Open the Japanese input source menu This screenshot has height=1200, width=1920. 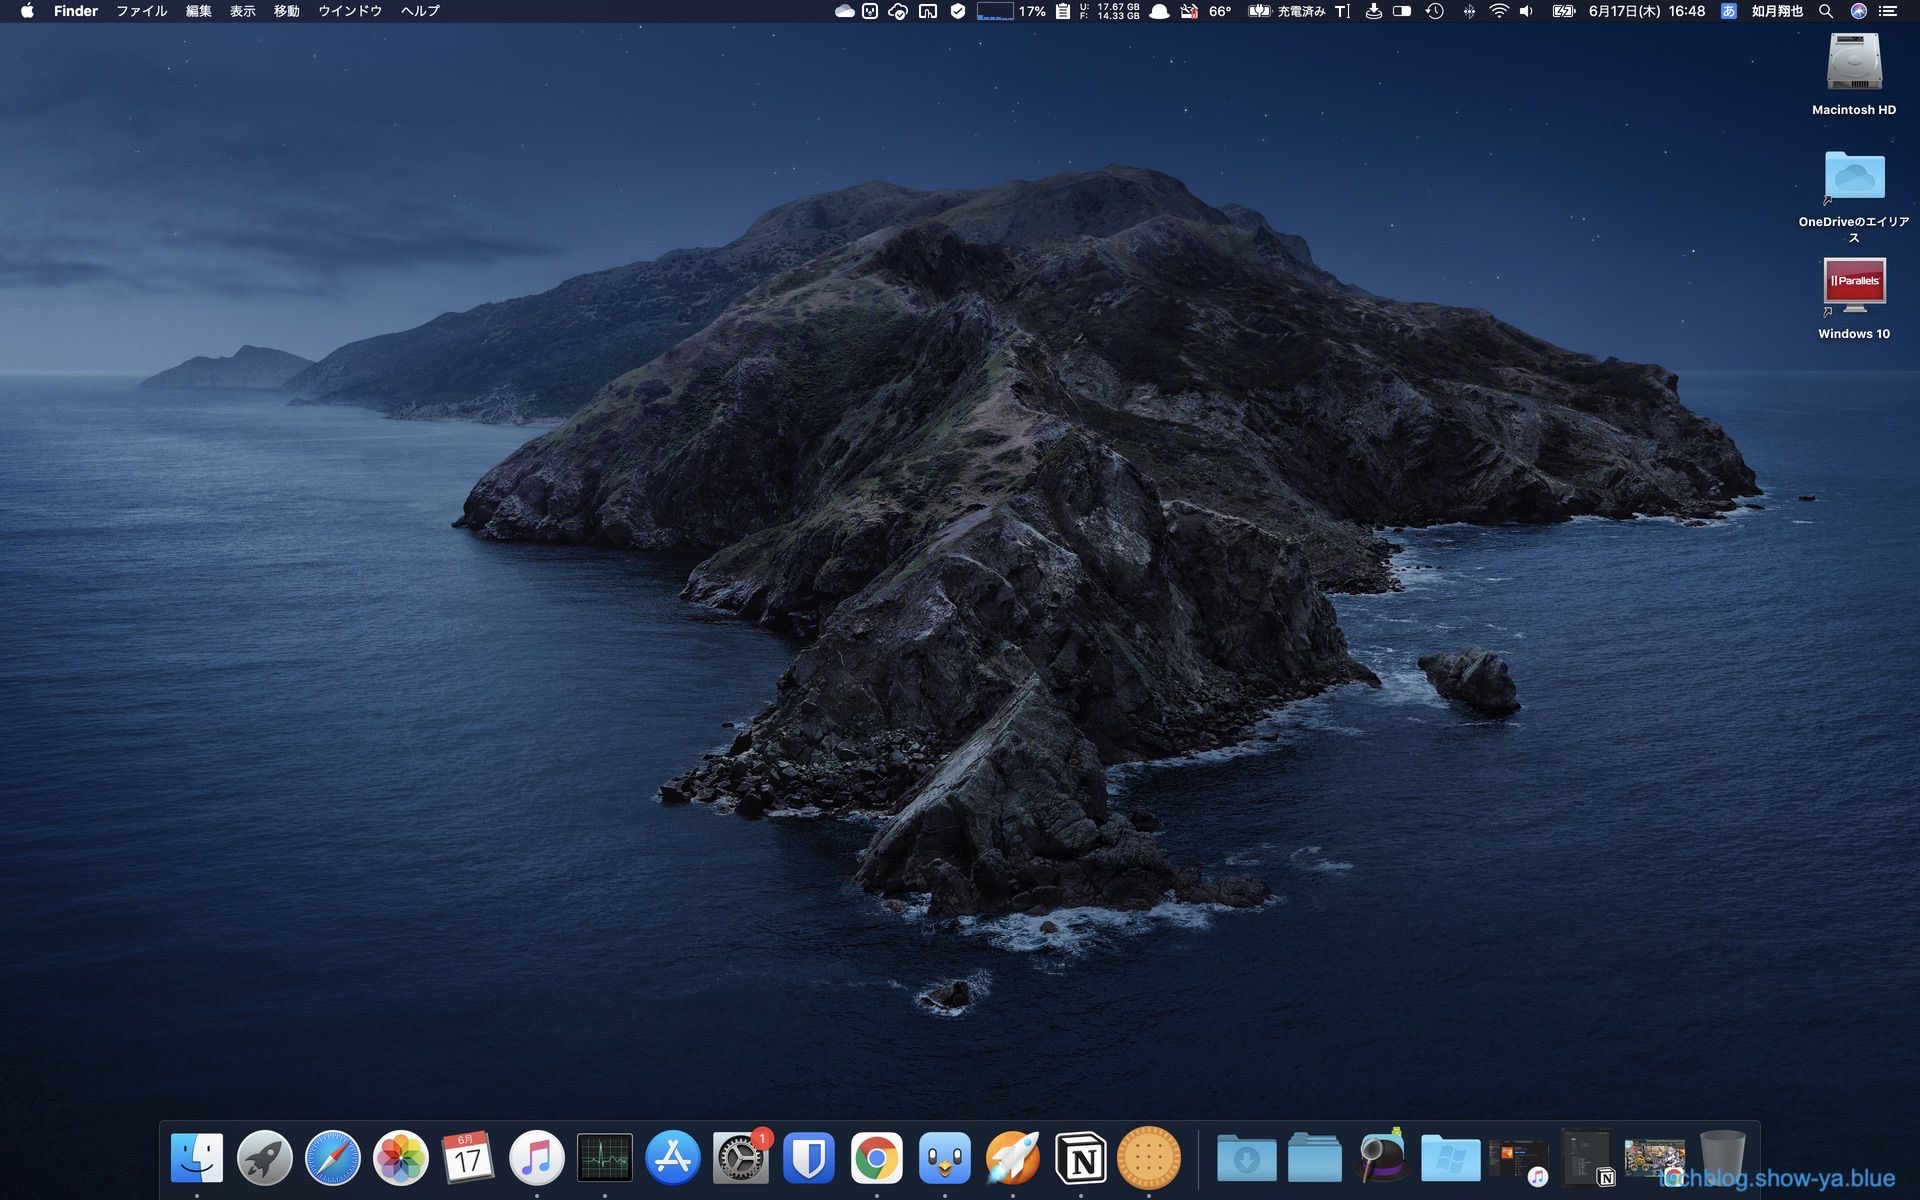pos(1728,11)
